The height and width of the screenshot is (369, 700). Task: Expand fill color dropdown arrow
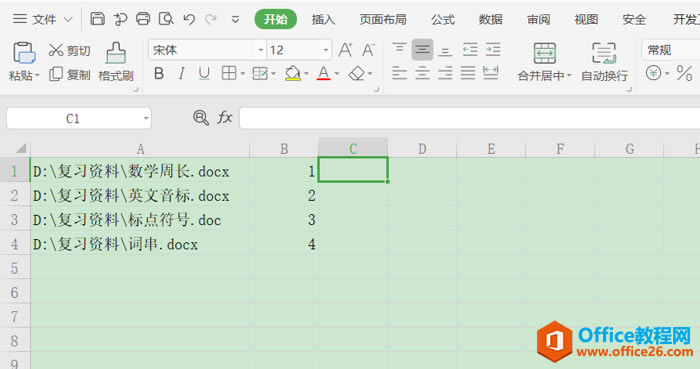(306, 74)
